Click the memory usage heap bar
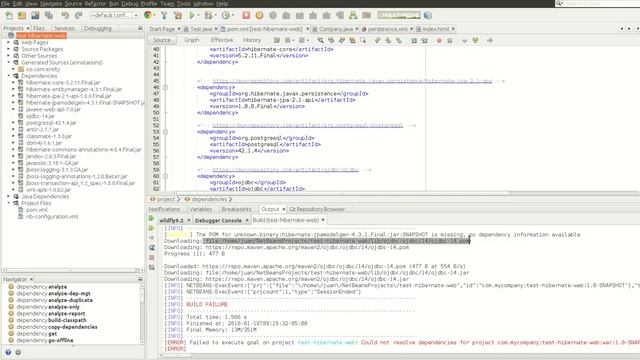 (398, 16)
